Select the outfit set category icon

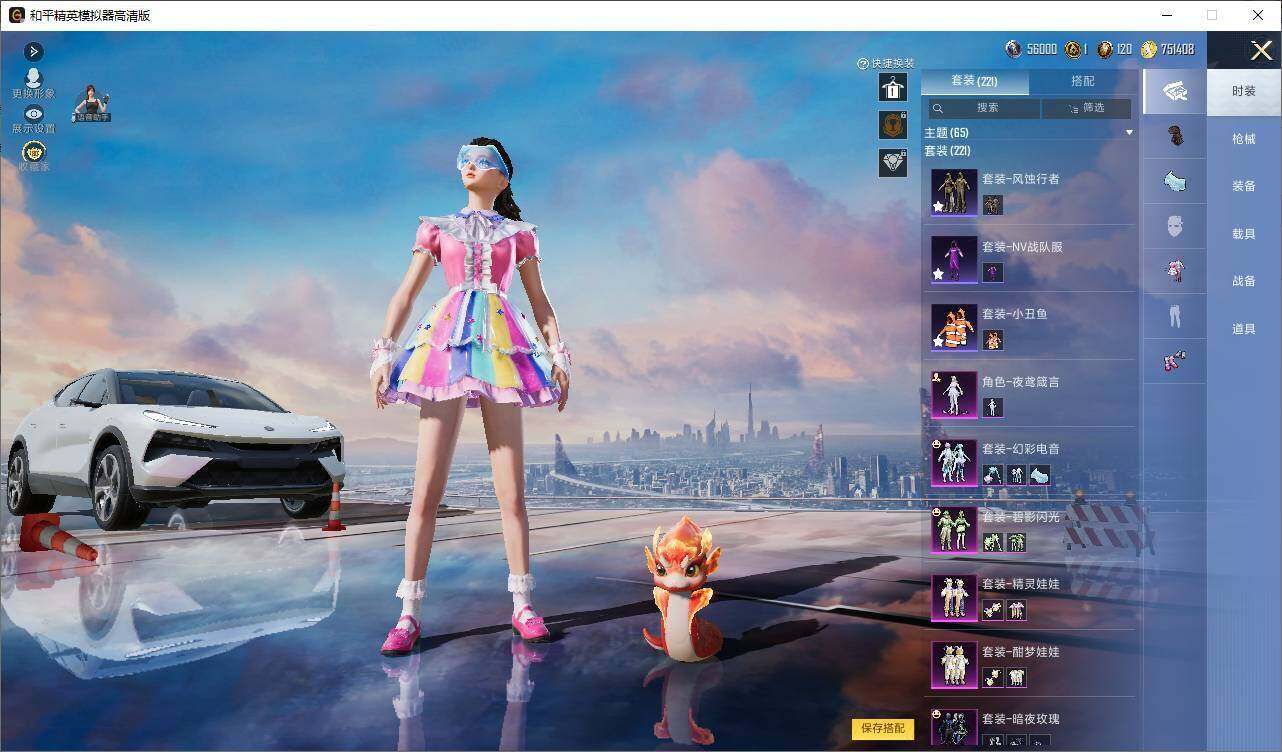click(1175, 92)
